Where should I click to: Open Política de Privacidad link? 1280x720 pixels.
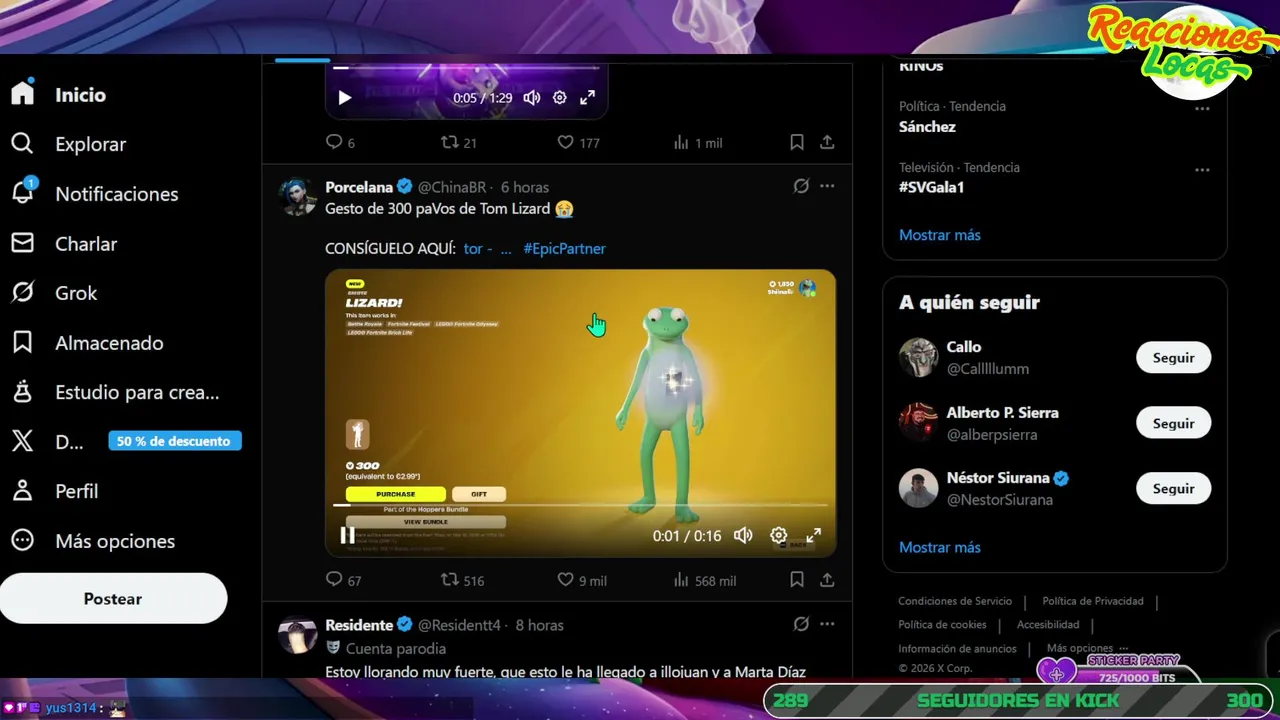[1093, 601]
